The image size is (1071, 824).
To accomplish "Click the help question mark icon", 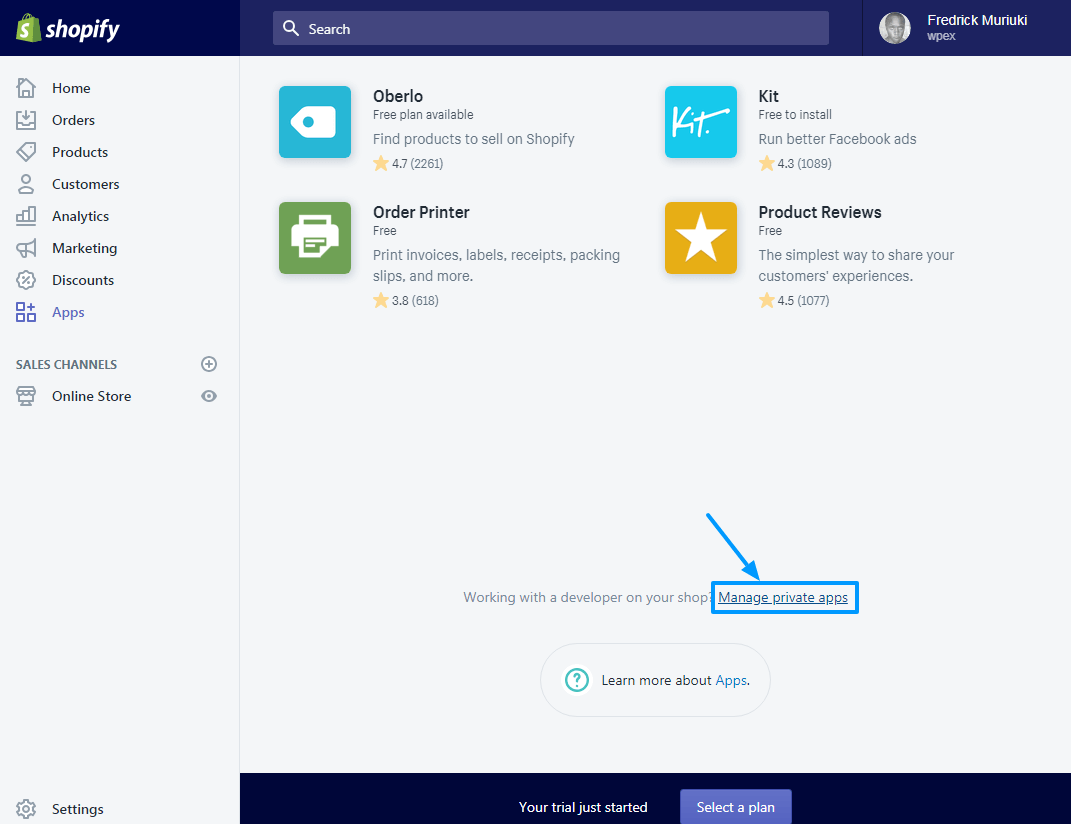I will point(577,680).
